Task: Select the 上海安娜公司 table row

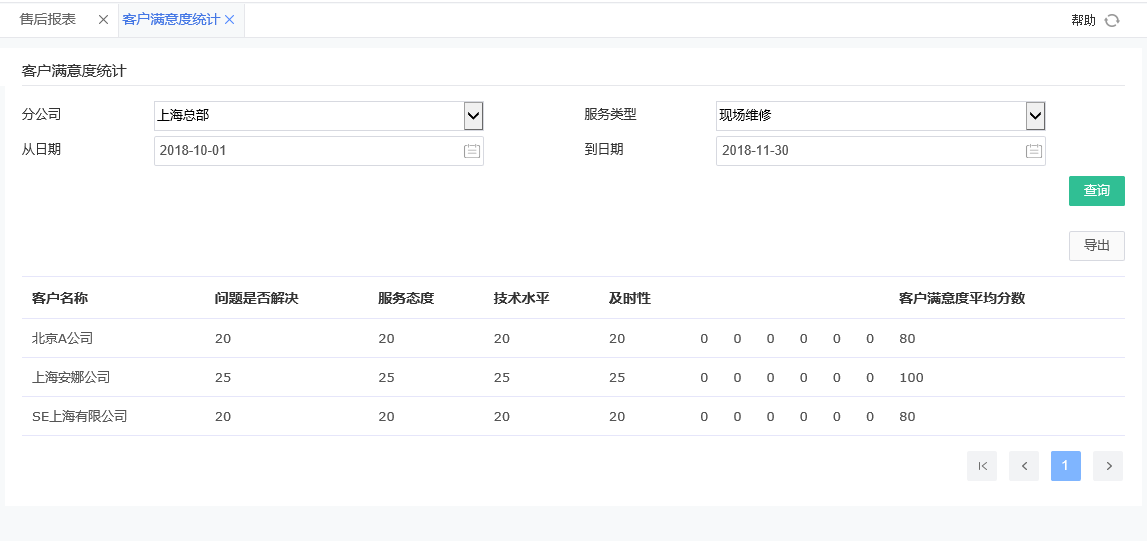Action: click(71, 378)
